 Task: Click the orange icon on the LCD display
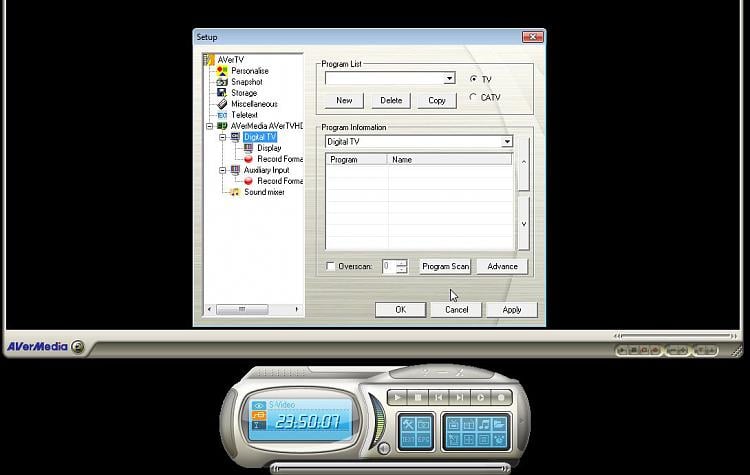[x=259, y=415]
